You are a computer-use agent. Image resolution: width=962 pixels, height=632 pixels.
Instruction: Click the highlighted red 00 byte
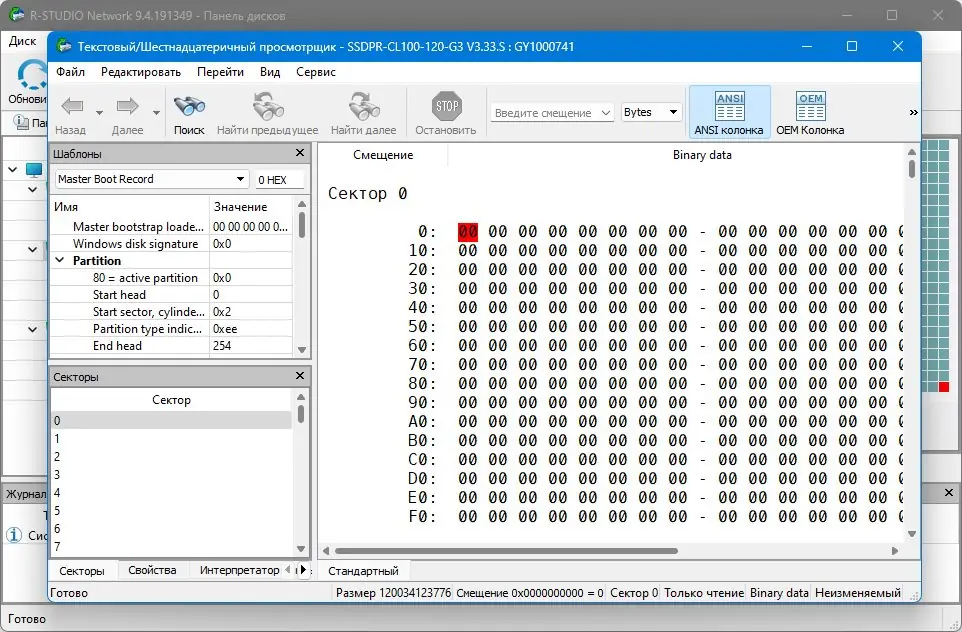coord(468,231)
